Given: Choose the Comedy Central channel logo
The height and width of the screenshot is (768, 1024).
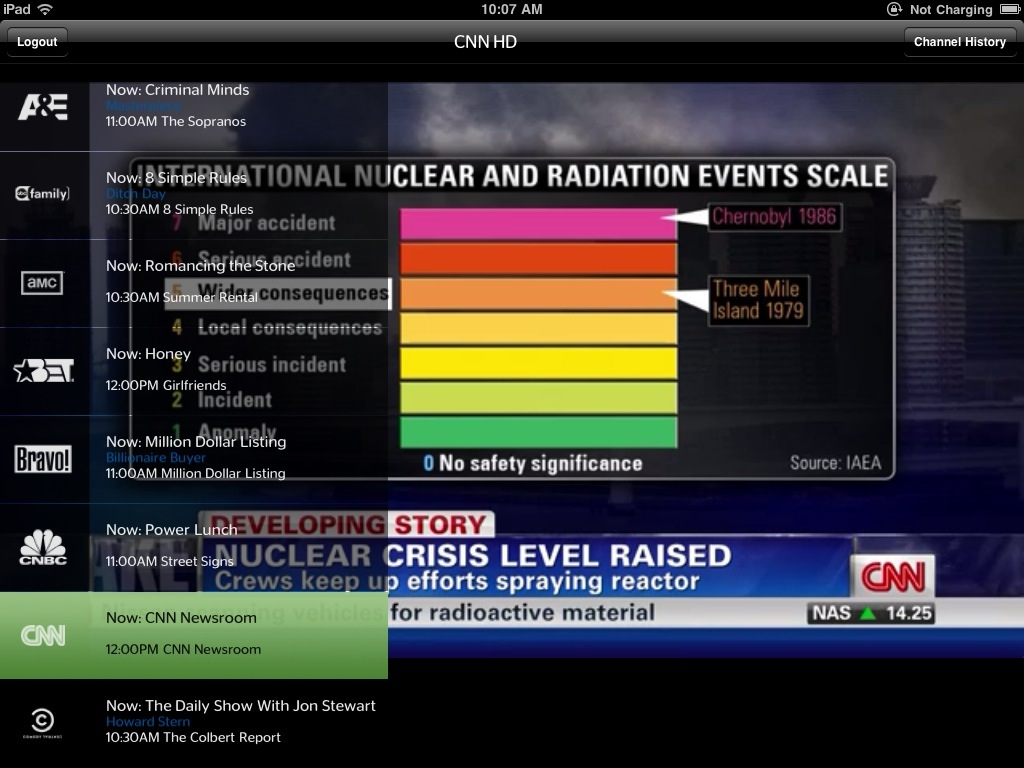Looking at the screenshot, I should (x=43, y=723).
